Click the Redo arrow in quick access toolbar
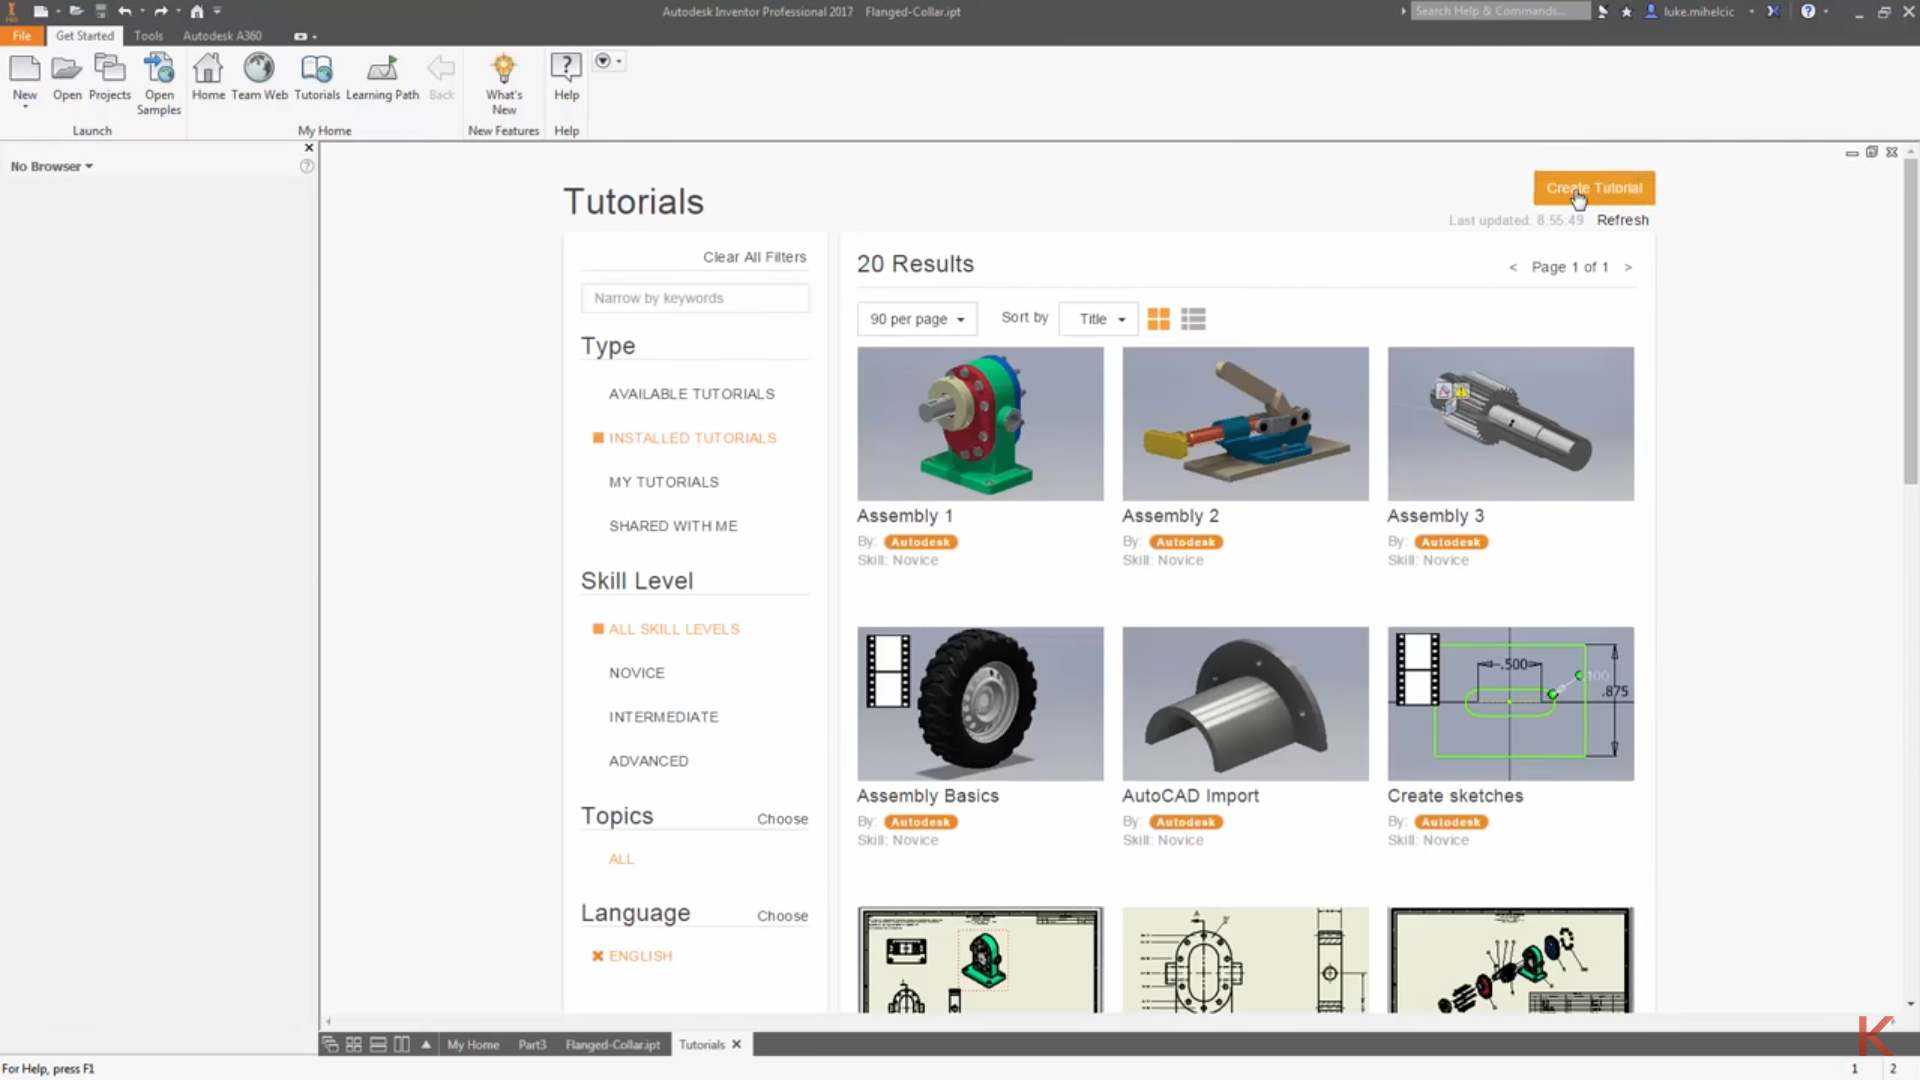Image resolution: width=1920 pixels, height=1080 pixels. point(161,11)
